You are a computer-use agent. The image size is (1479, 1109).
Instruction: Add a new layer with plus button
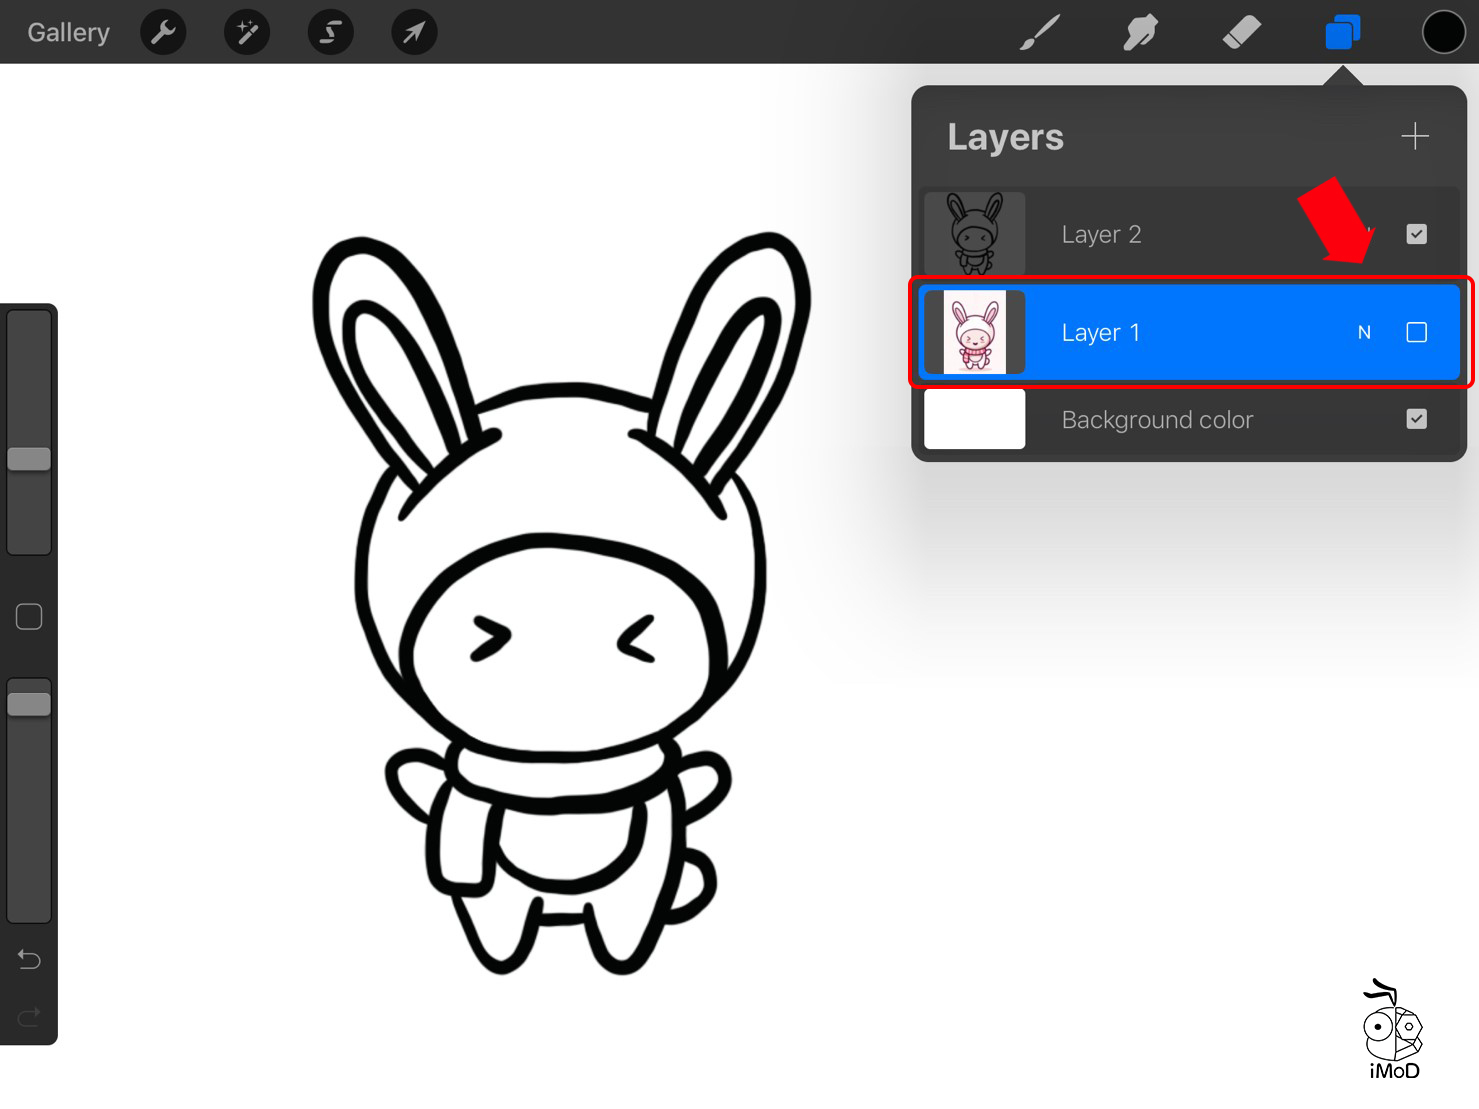tap(1414, 136)
